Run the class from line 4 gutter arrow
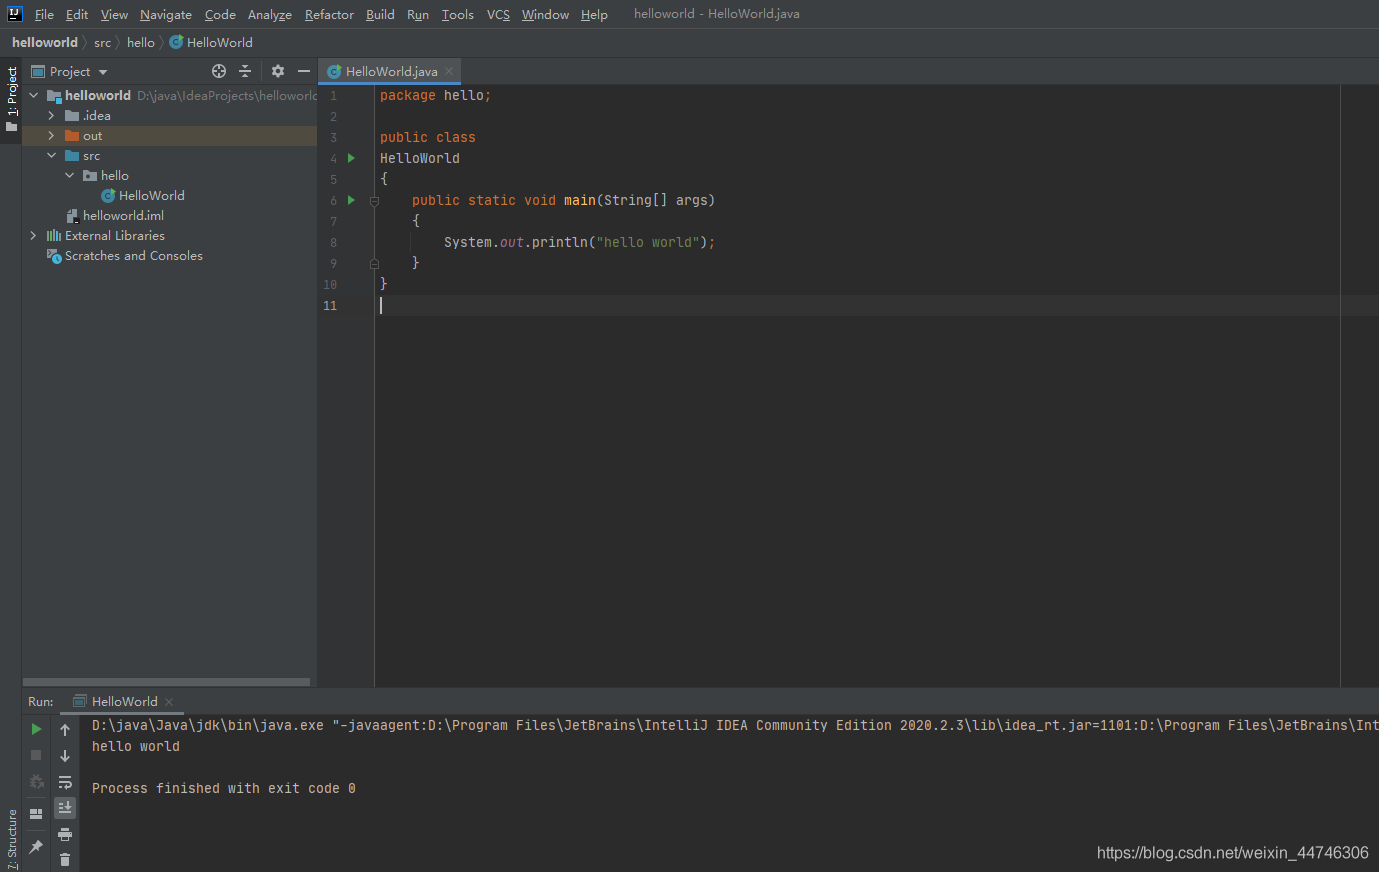Image resolution: width=1379 pixels, height=872 pixels. [x=351, y=158]
